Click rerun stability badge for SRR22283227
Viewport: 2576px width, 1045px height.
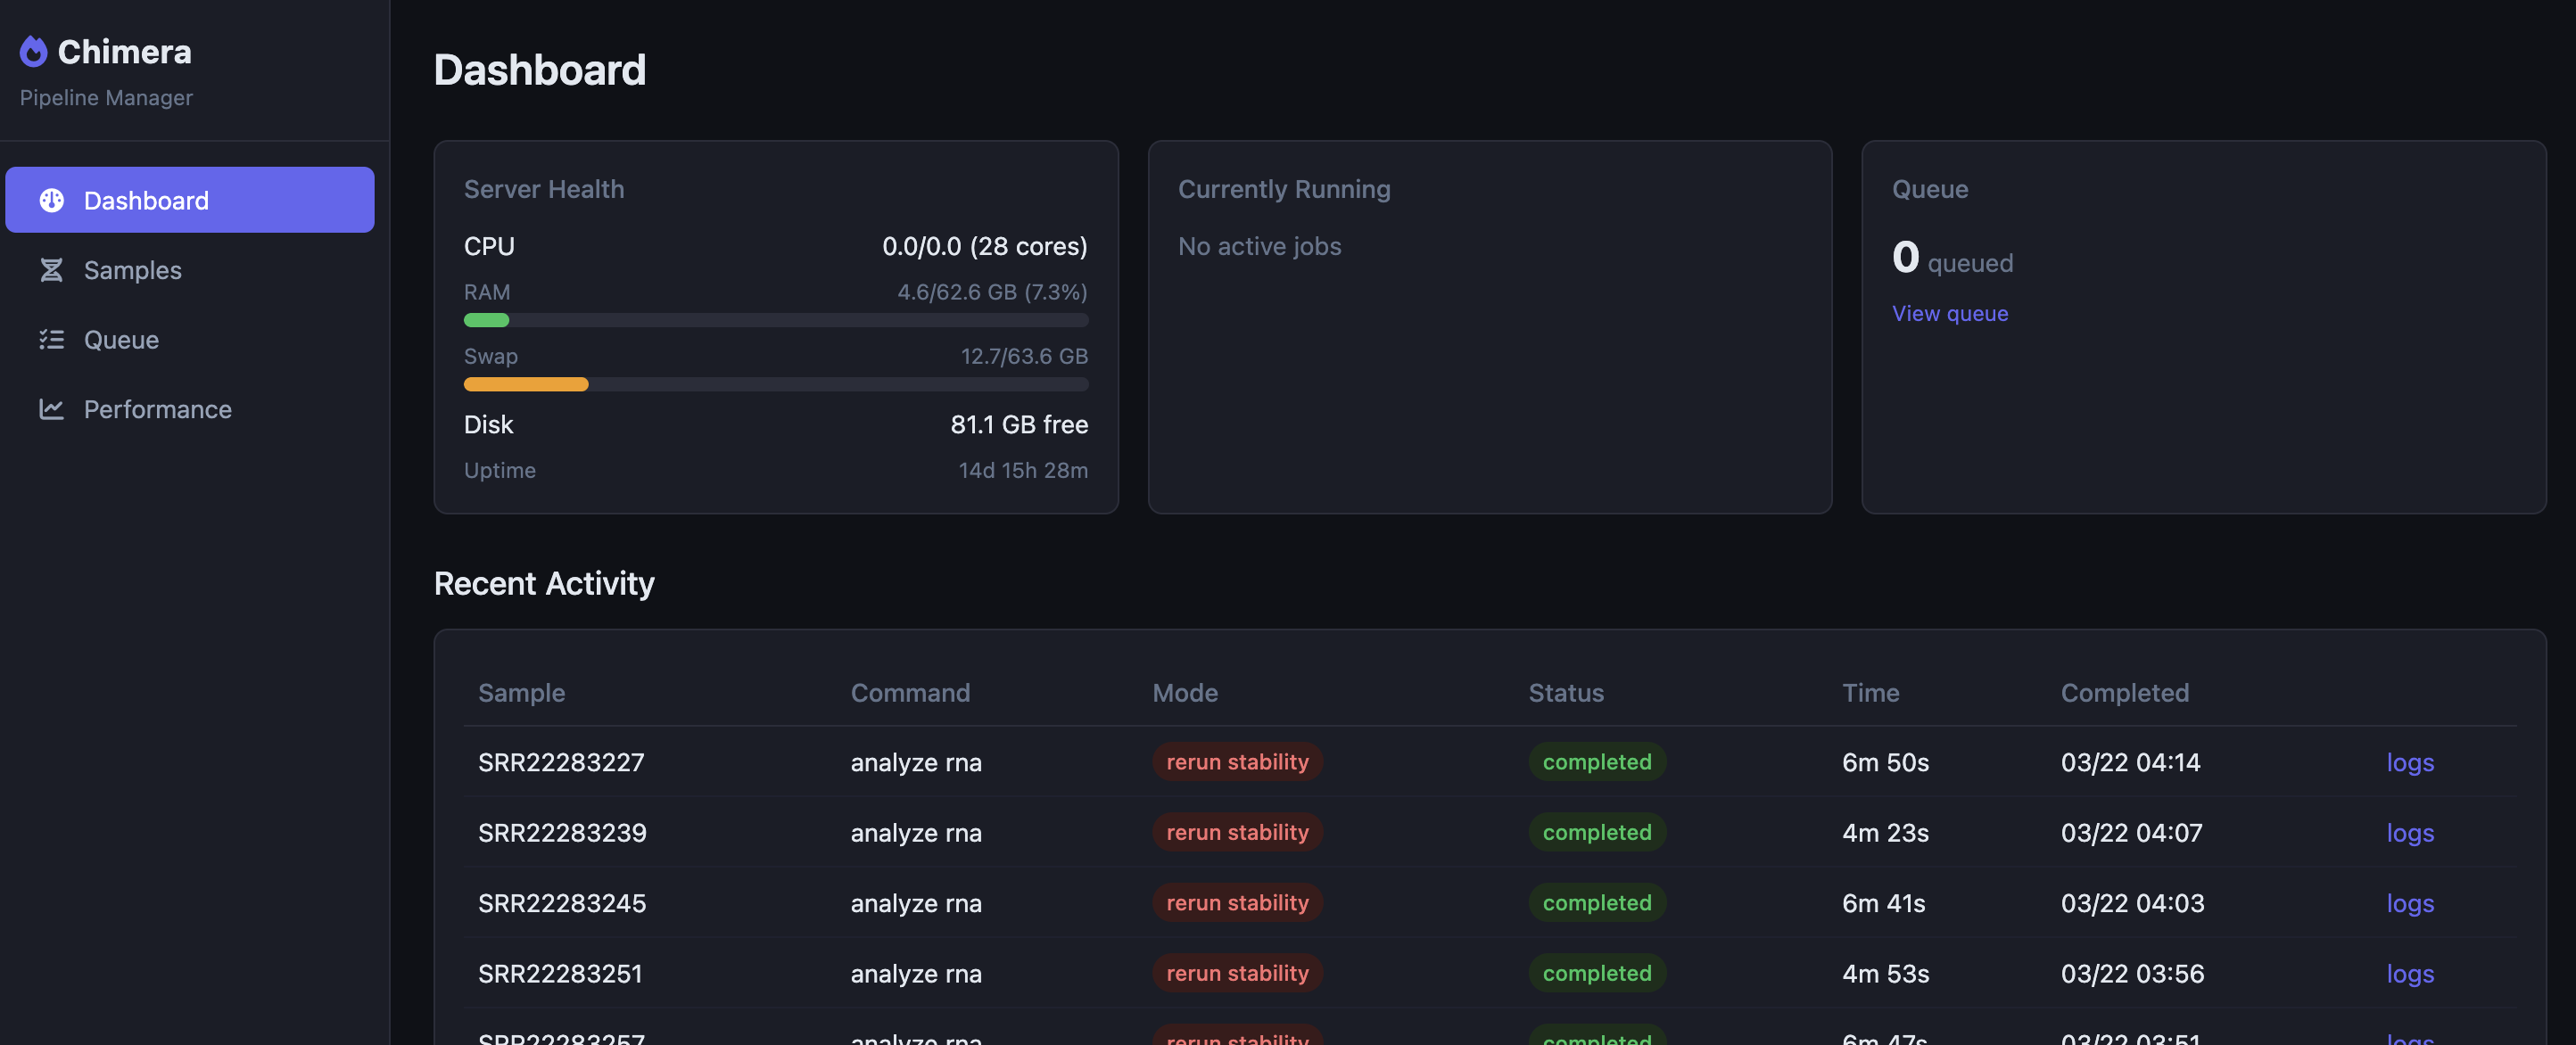pos(1236,762)
